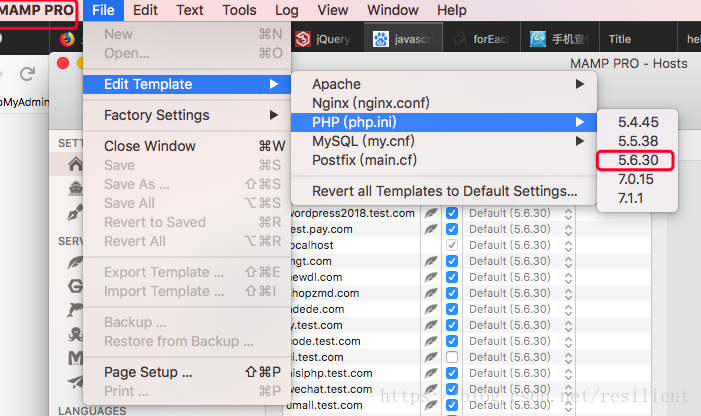The image size is (701, 416).
Task: Uncheck the wordpress2018.test.com host checkbox
Action: click(452, 213)
